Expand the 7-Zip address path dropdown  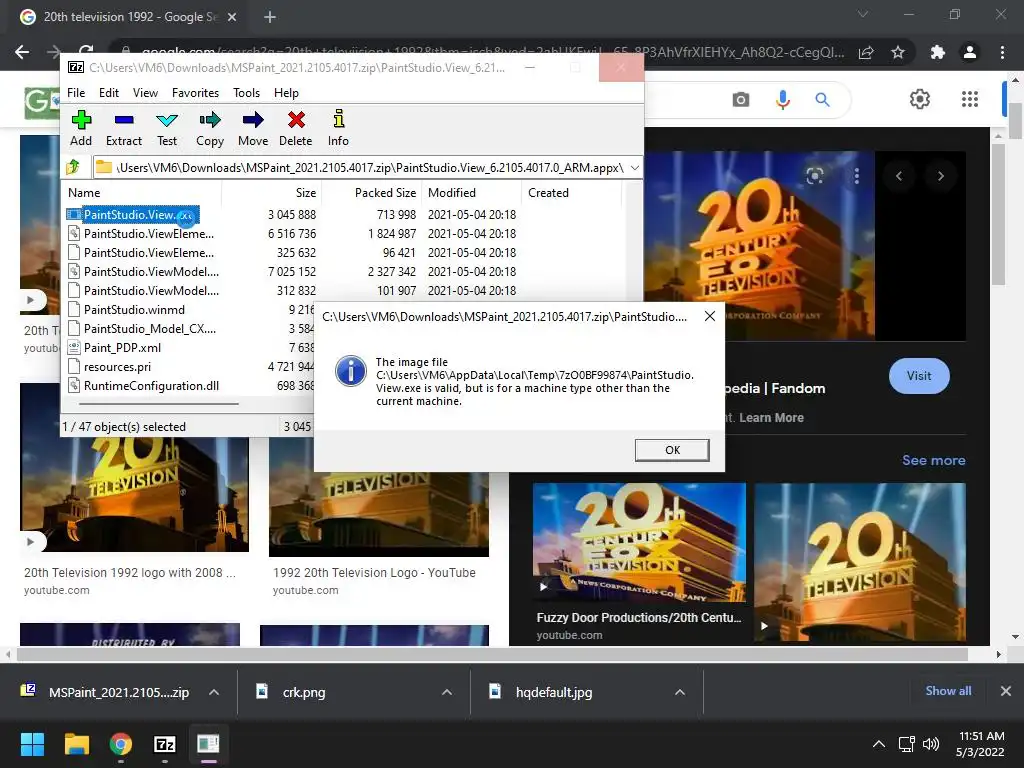tap(635, 168)
